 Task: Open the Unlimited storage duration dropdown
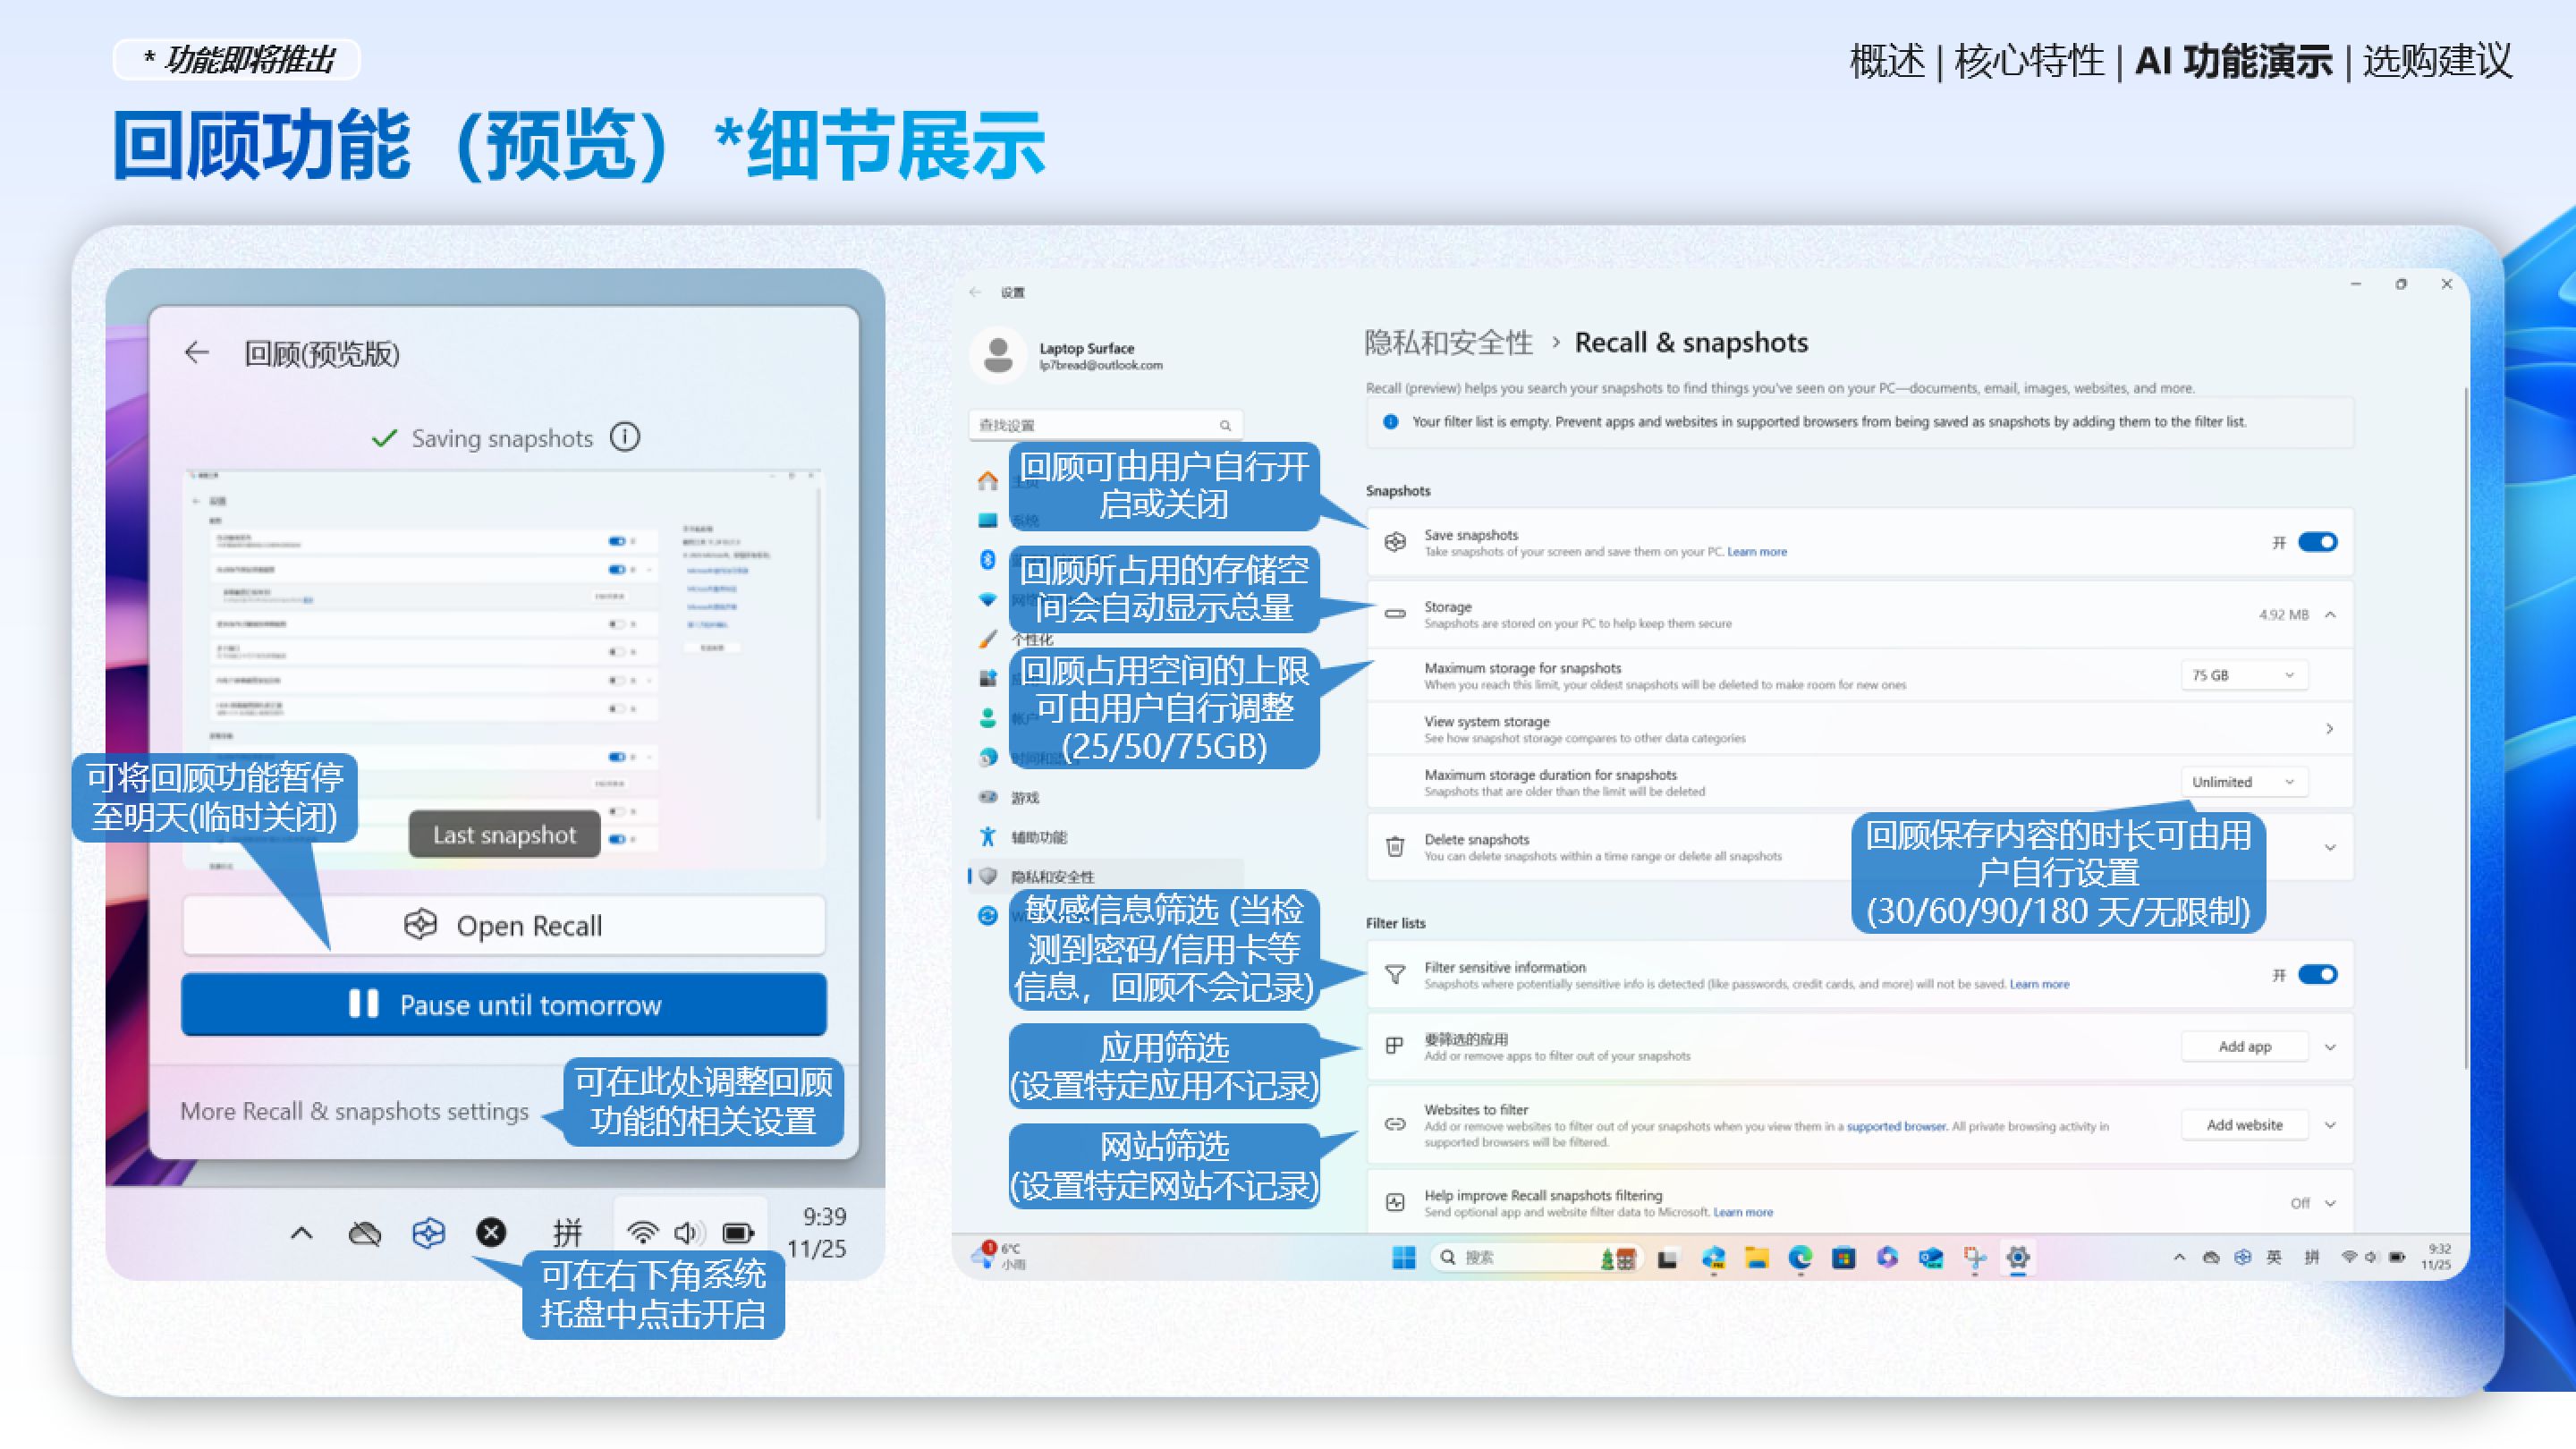pos(2244,782)
